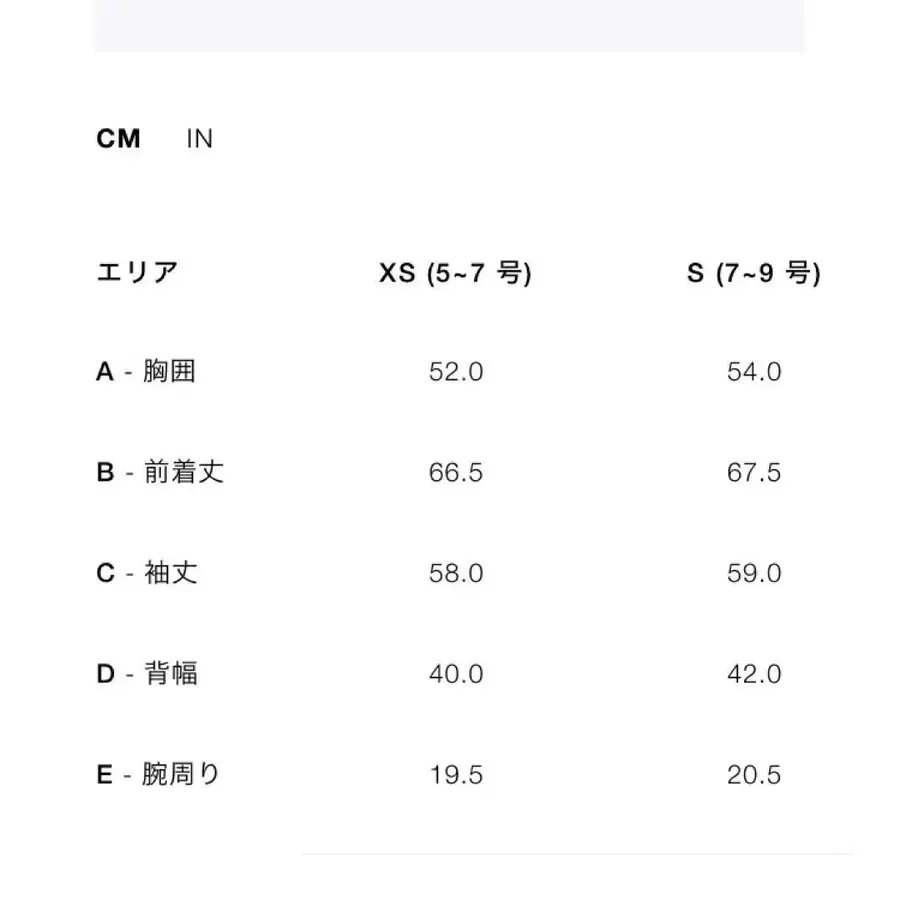Screen dimensions: 900x900
Task: Switch measurement units to IN
Action: [200, 139]
